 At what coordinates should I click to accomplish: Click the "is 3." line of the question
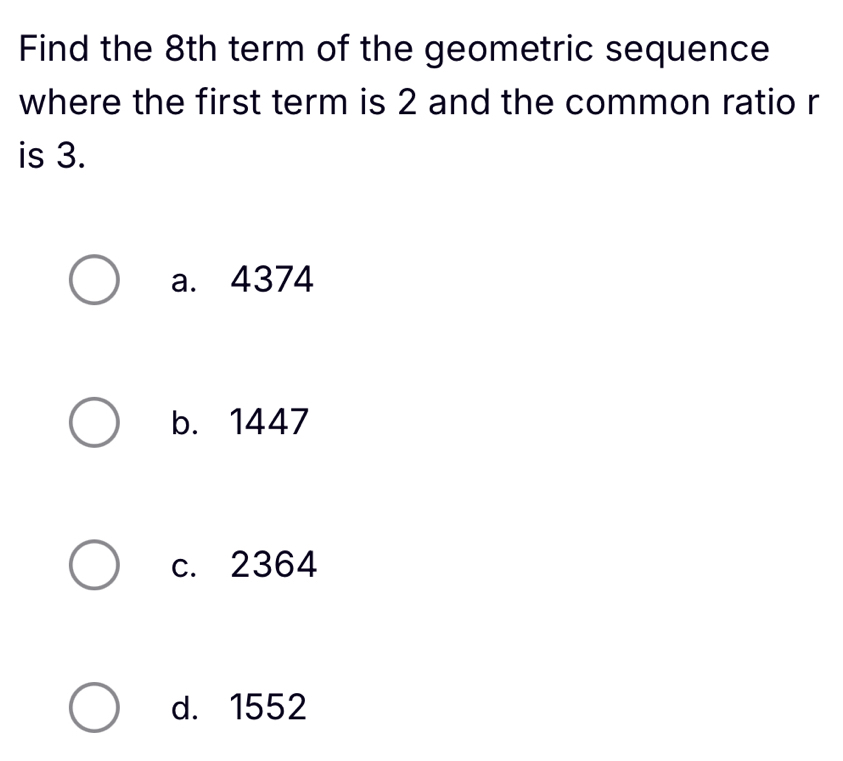[52, 156]
